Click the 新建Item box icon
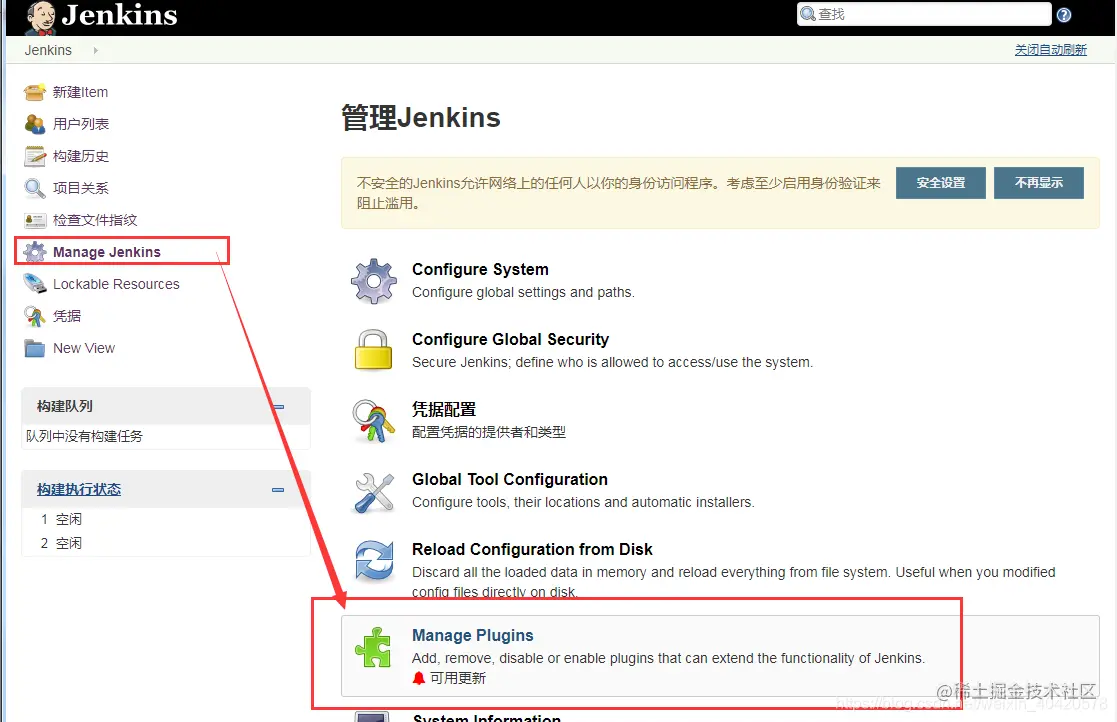The image size is (1117, 722). 35,93
